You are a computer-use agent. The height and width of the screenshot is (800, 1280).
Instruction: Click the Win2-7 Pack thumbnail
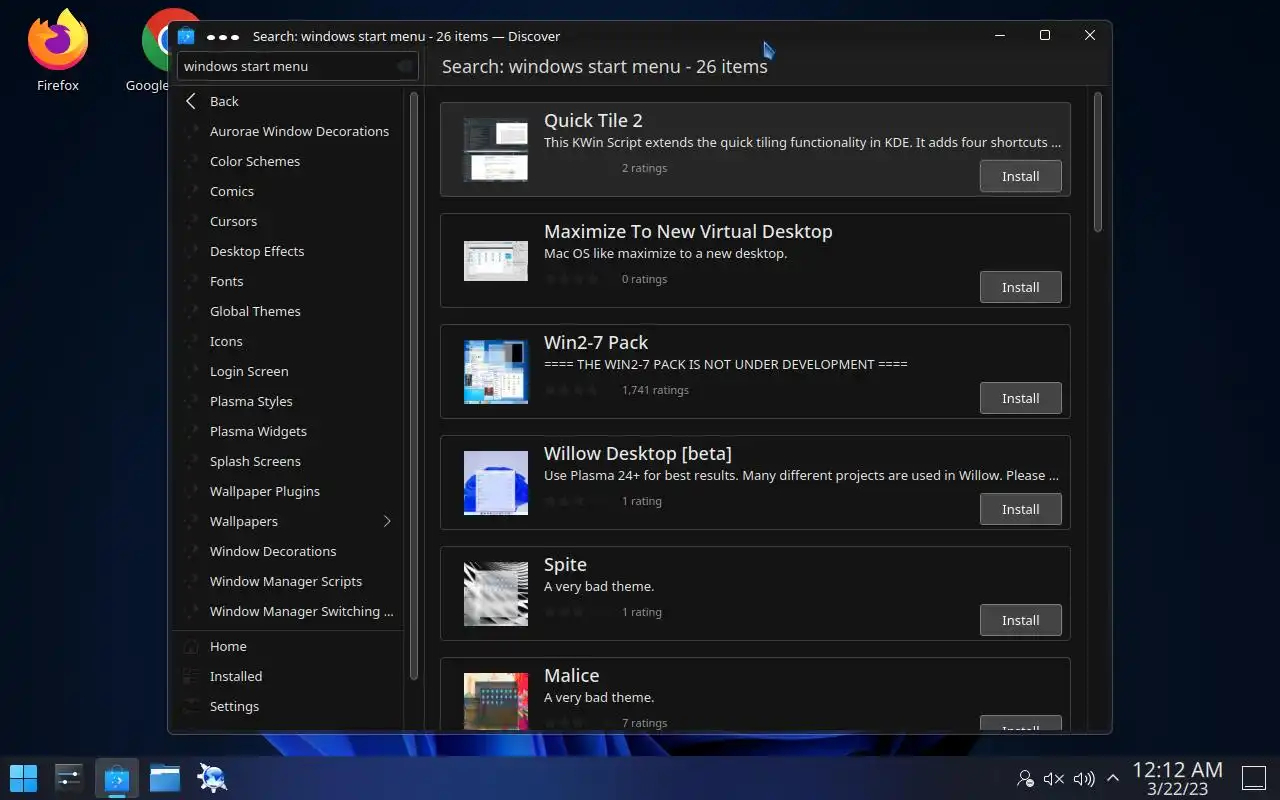point(496,371)
